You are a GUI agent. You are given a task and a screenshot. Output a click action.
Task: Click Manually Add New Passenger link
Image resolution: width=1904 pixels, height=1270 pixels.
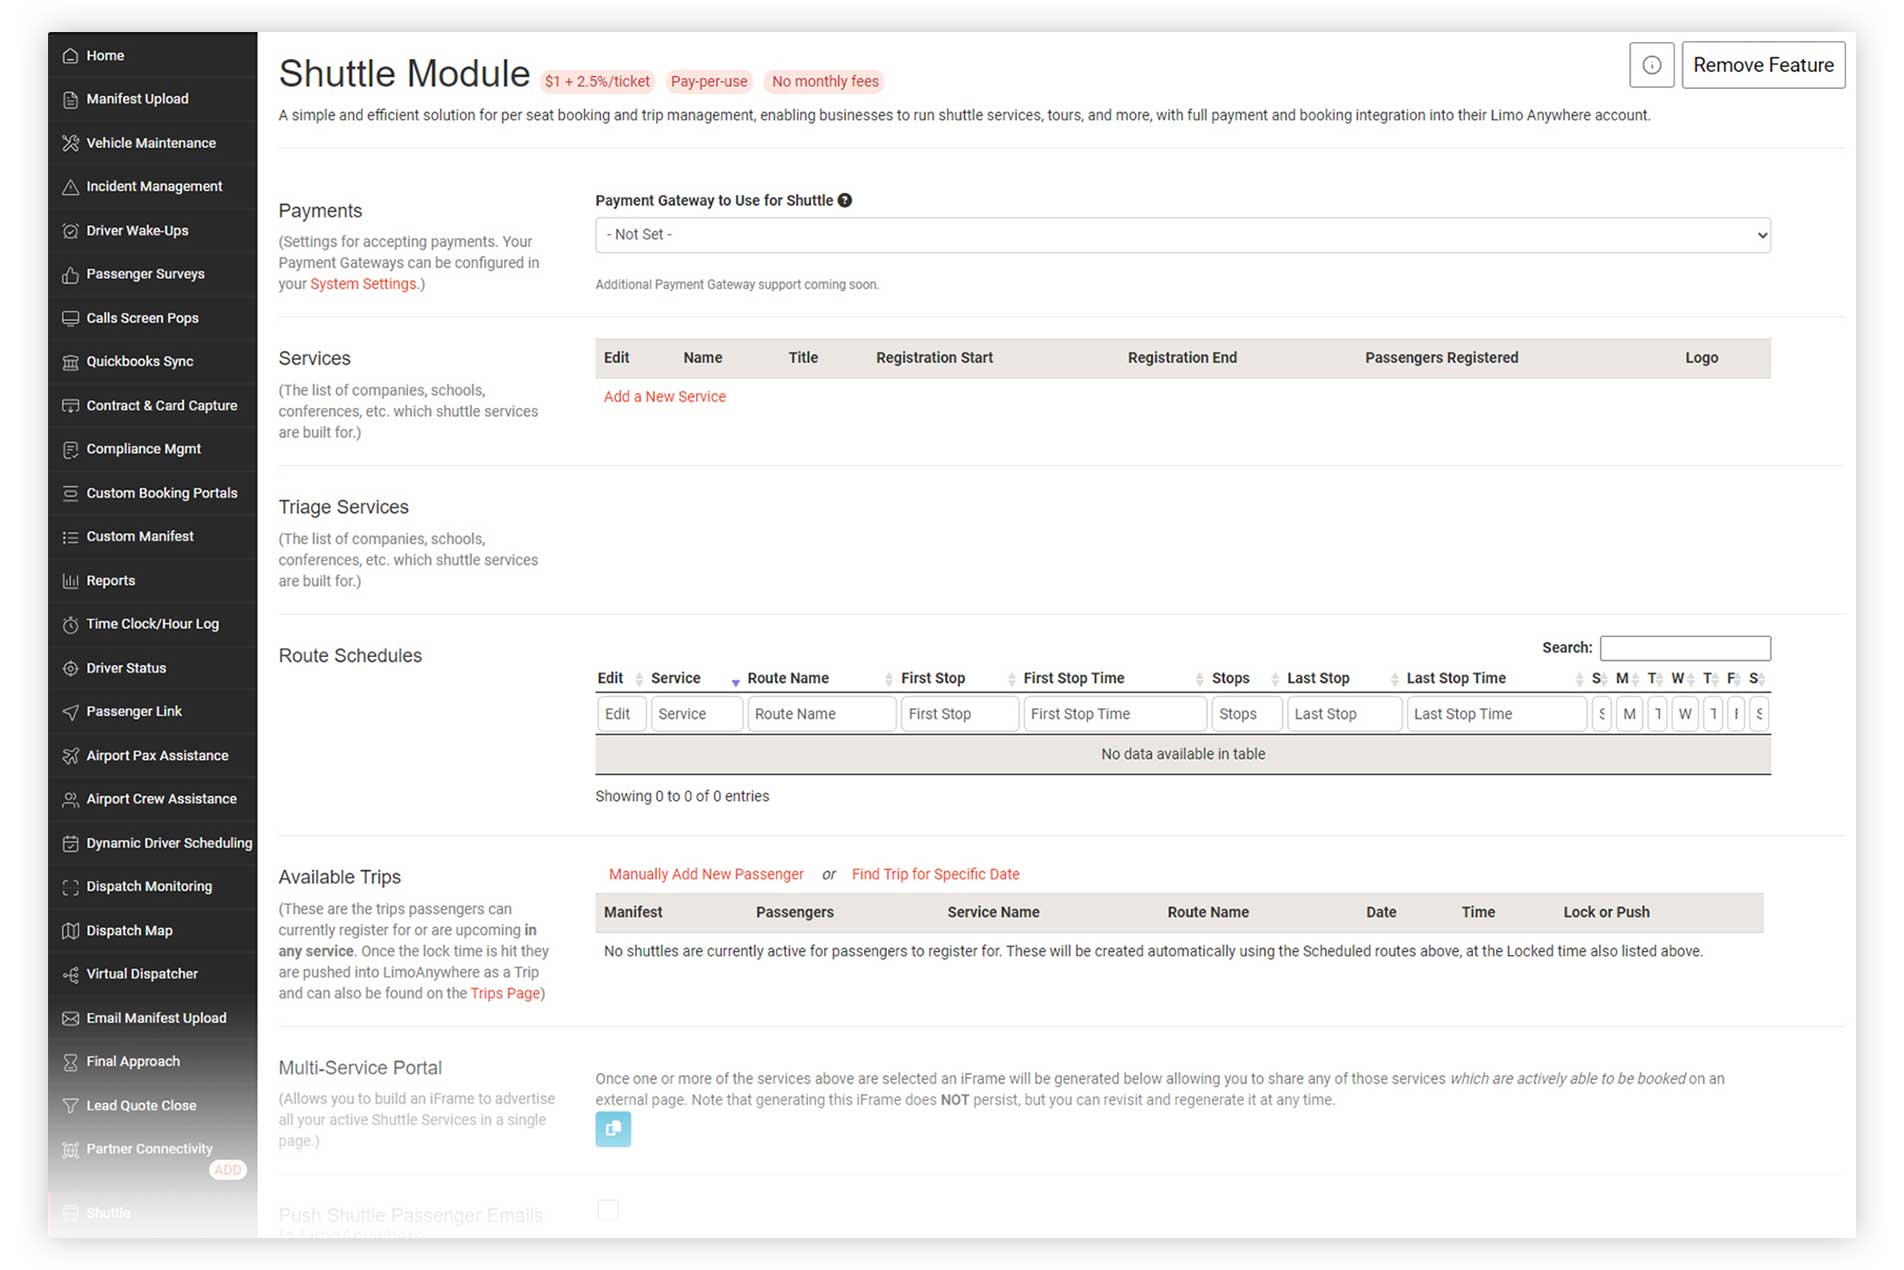pos(705,874)
